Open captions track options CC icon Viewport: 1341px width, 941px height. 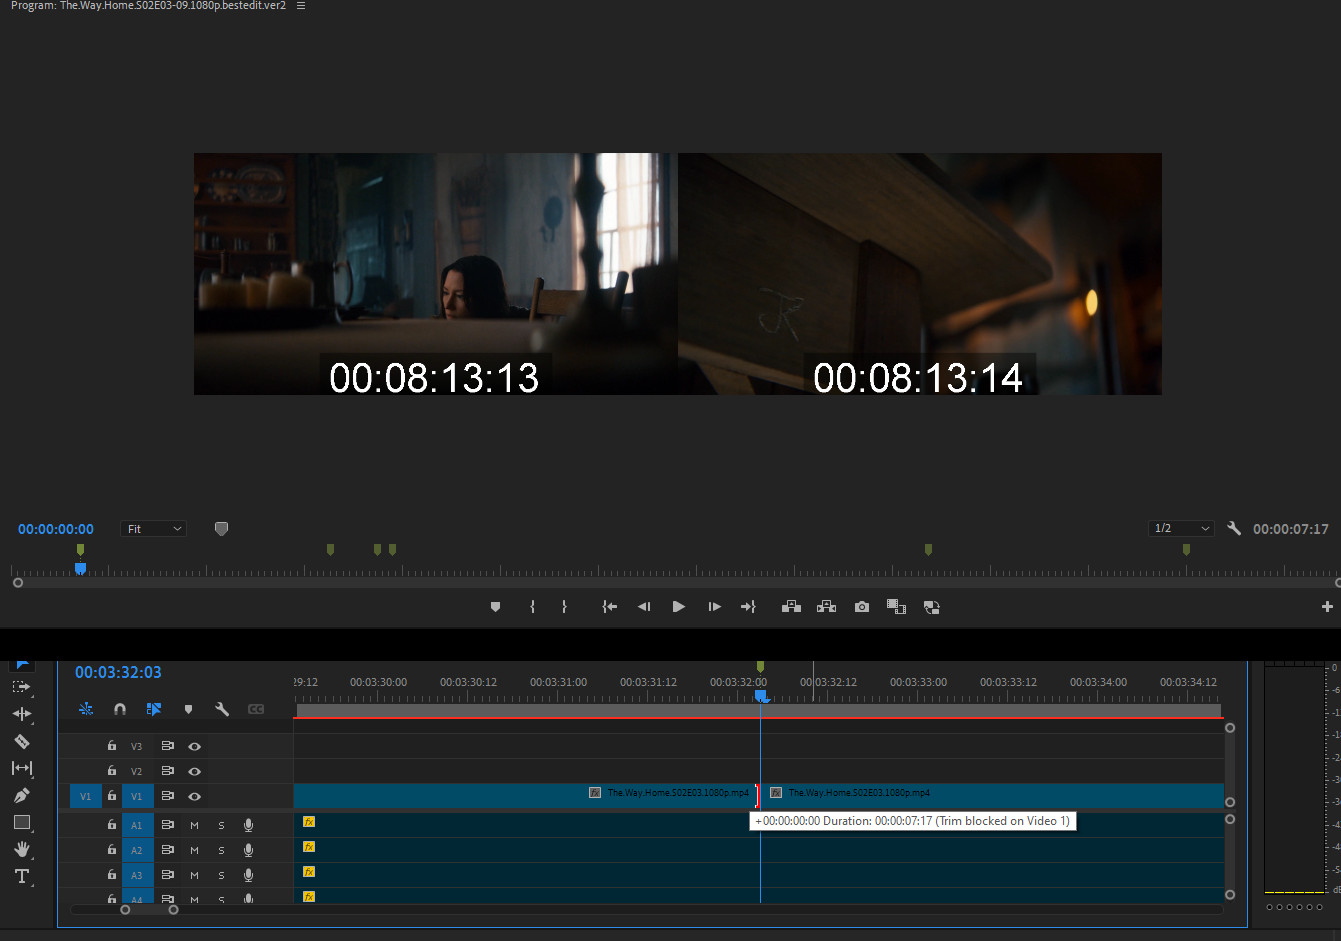point(256,709)
